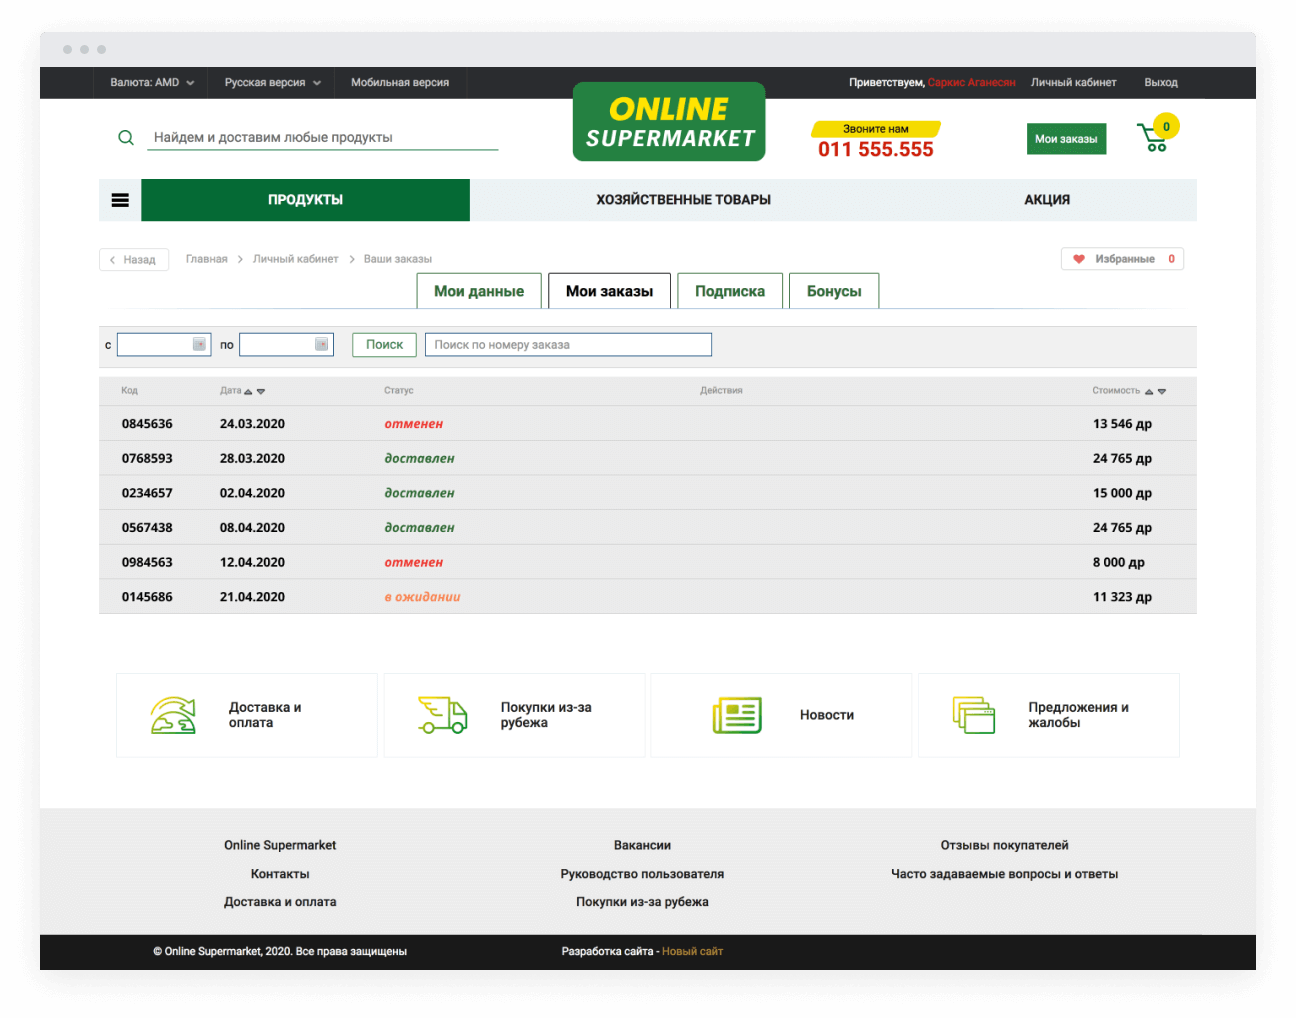The width and height of the screenshot is (1296, 1018).
Task: Switch to Мобильная версия
Action: tap(400, 83)
